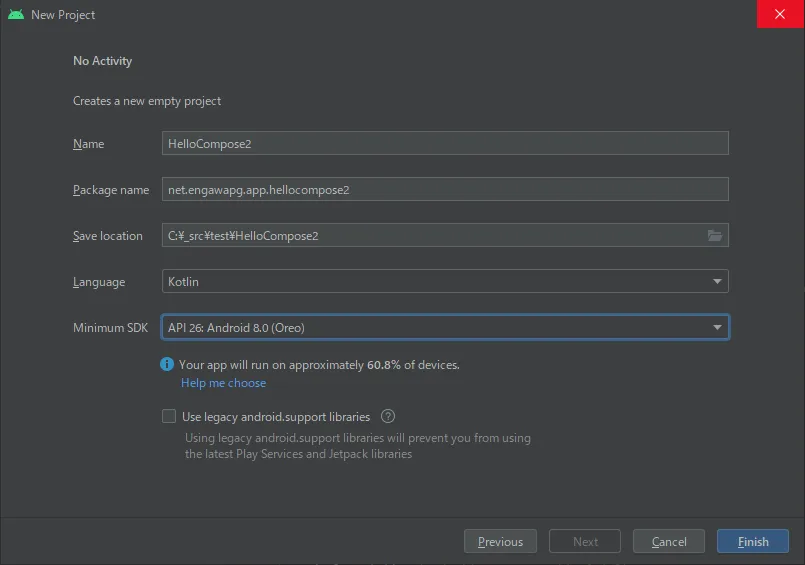Click the Language label text
805x565 pixels.
(x=99, y=282)
